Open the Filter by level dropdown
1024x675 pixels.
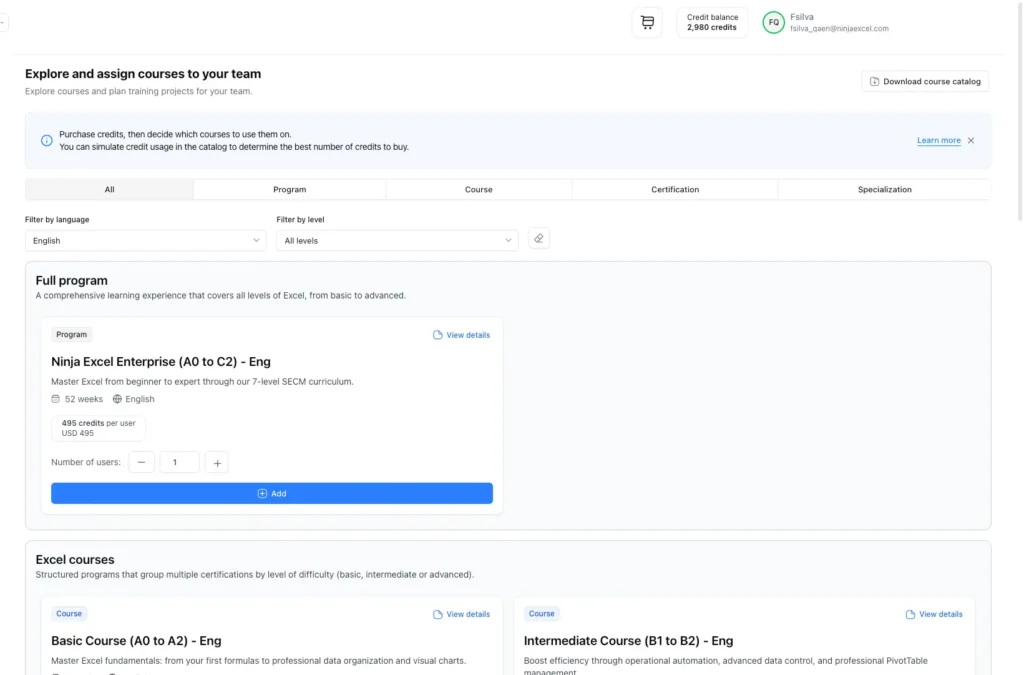pos(397,240)
